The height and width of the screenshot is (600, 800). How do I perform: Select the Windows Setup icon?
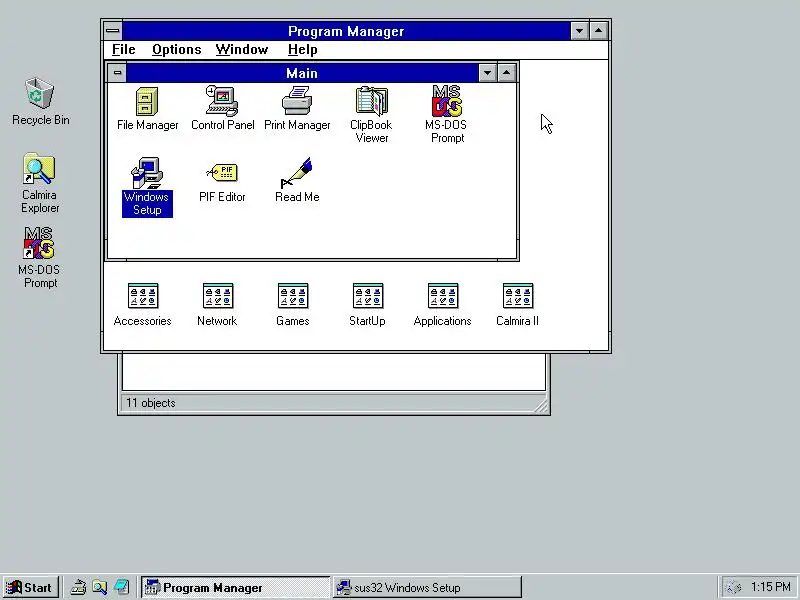point(147,187)
